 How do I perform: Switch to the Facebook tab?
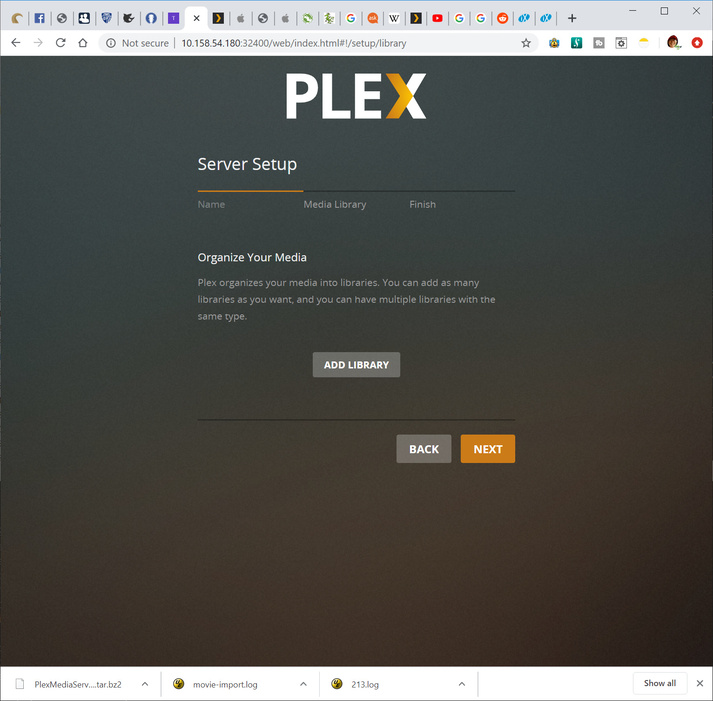point(40,18)
